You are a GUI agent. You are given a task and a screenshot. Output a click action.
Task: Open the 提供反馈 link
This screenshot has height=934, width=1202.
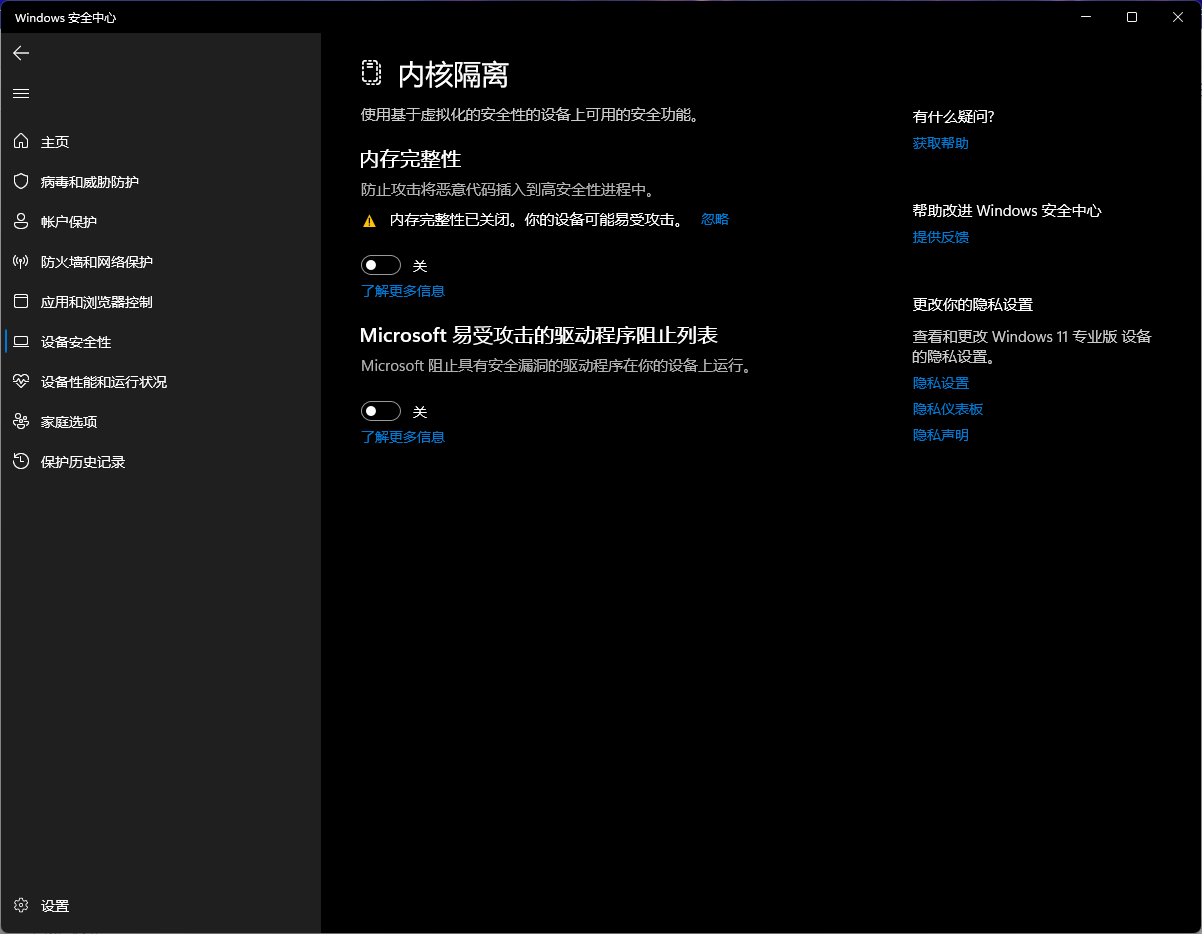[941, 237]
